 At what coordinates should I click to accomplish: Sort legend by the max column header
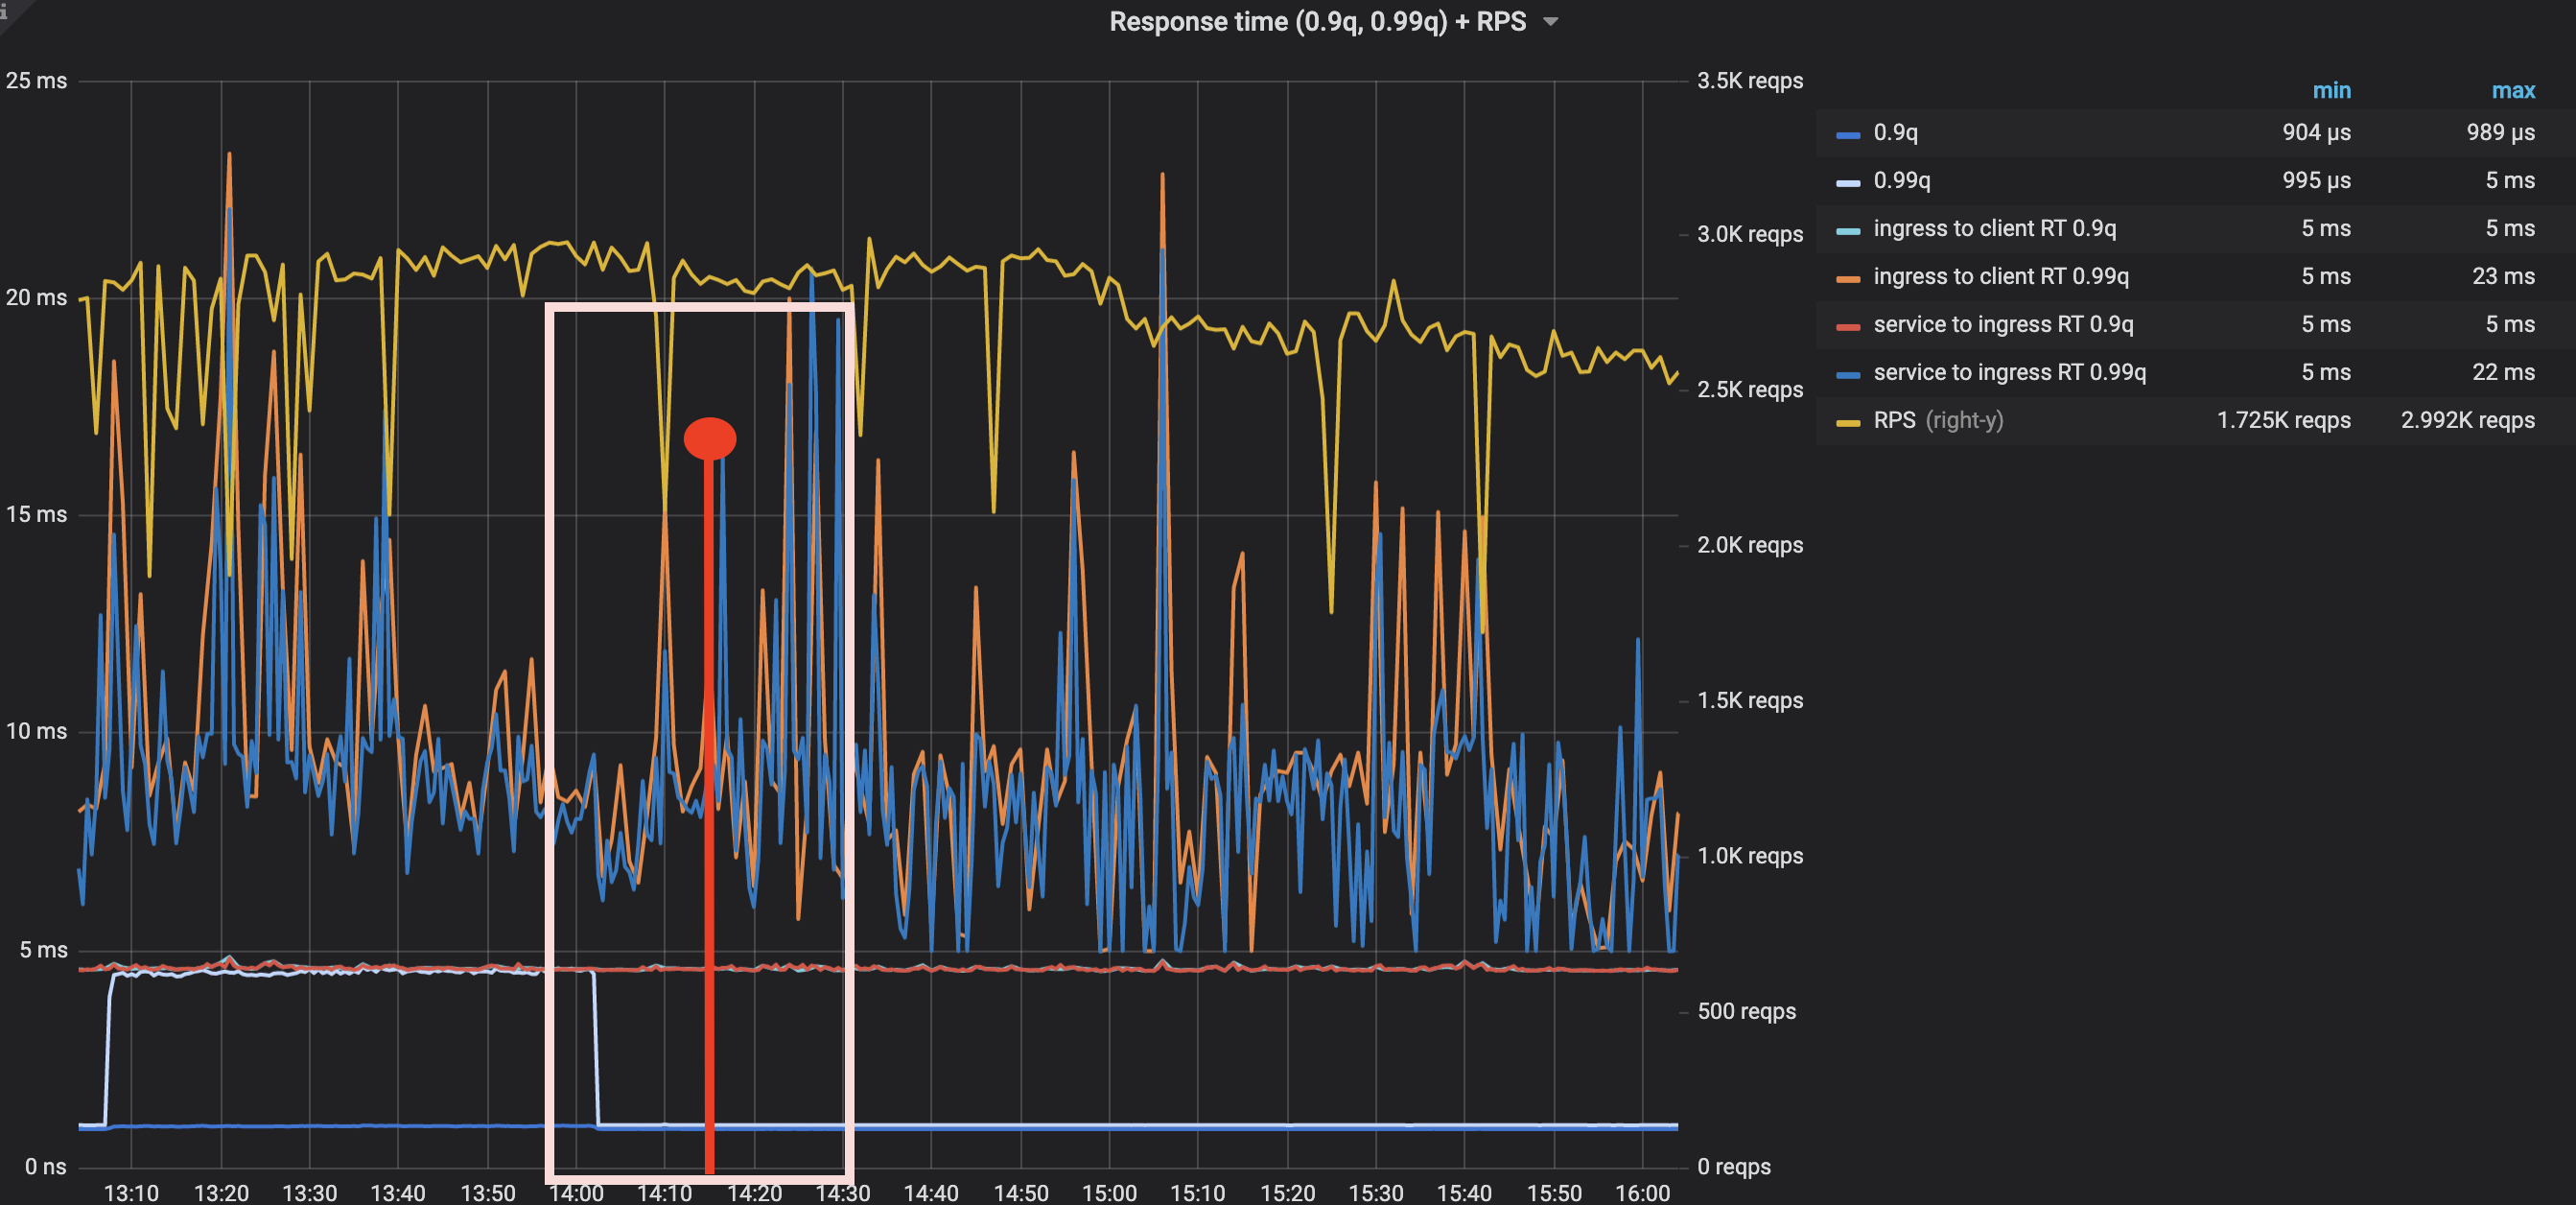point(2513,90)
